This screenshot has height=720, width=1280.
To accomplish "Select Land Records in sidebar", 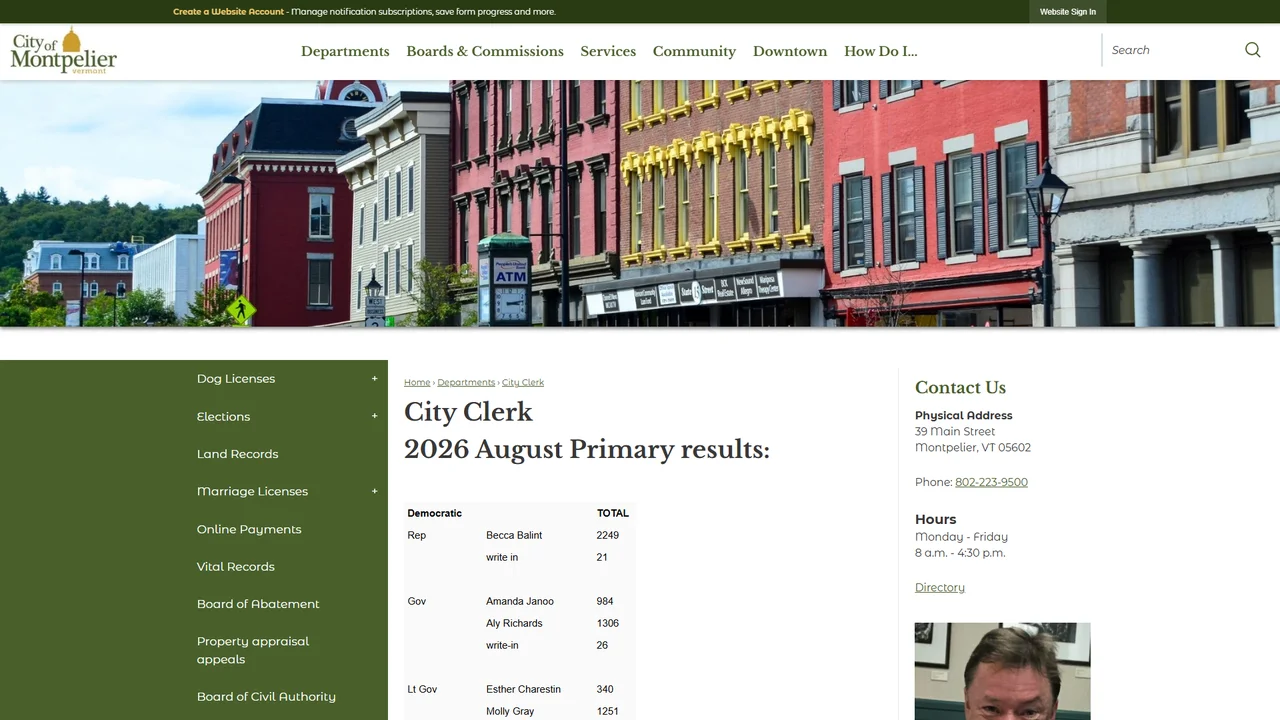I will point(238,454).
